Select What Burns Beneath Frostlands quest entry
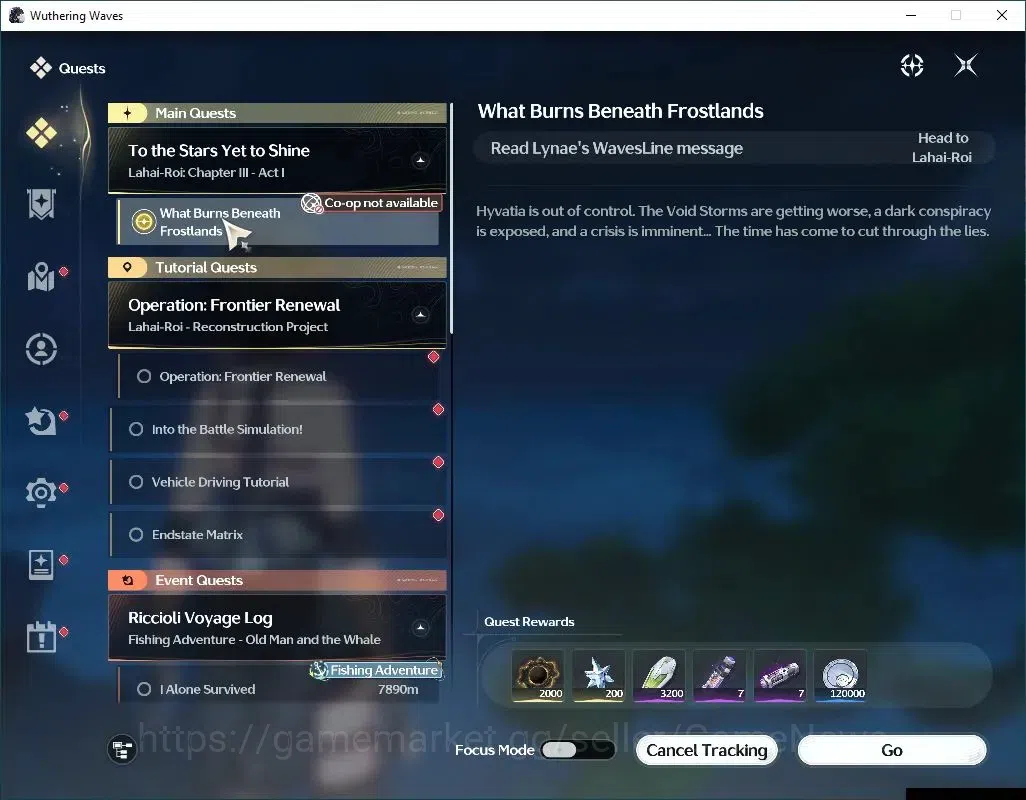The image size is (1026, 800). click(278, 222)
